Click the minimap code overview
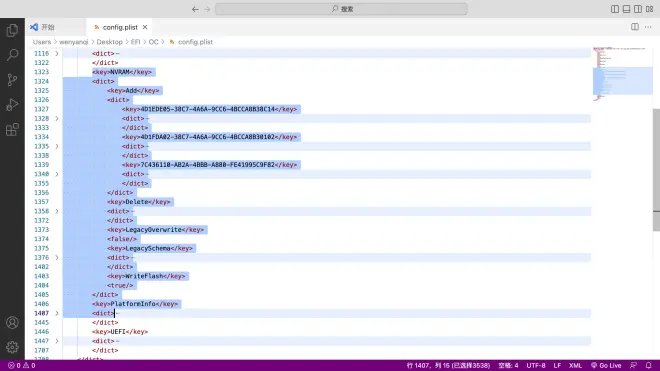The width and height of the screenshot is (660, 371). [623, 74]
